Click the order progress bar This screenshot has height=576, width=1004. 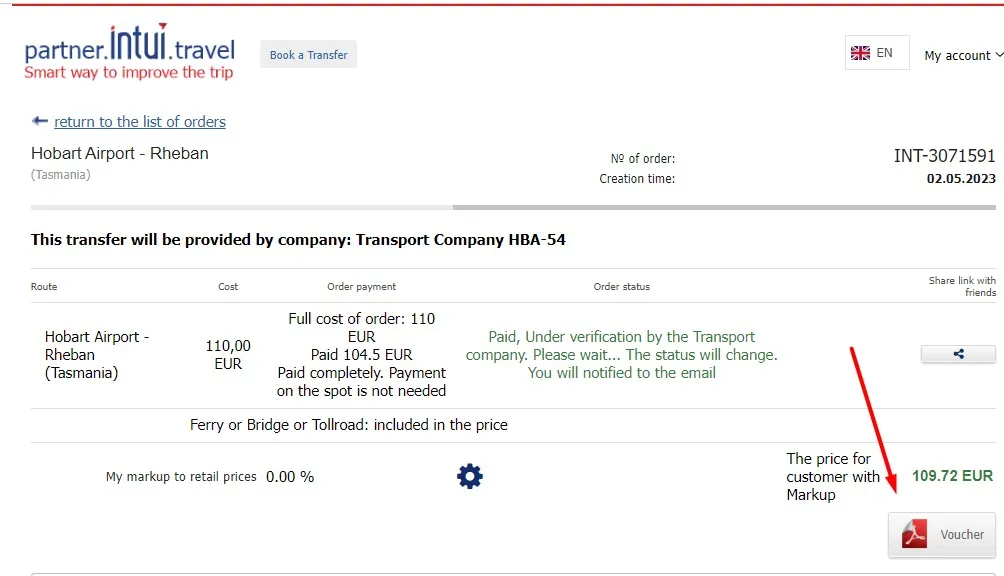click(513, 208)
